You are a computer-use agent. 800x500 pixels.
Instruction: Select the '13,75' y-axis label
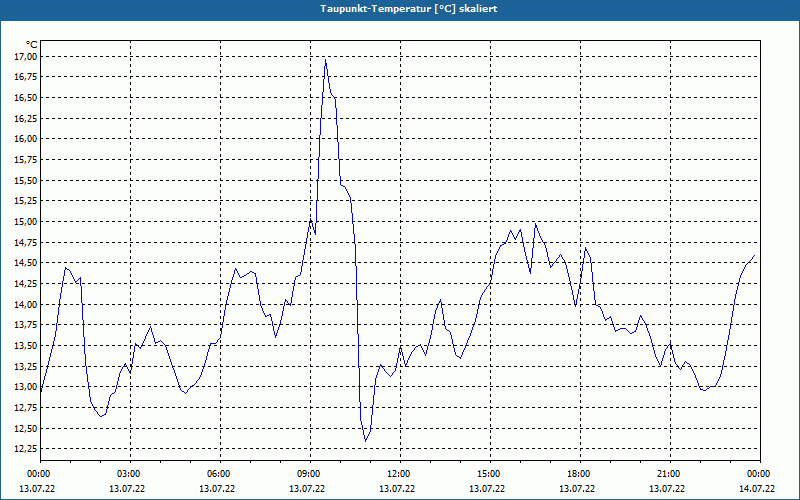click(26, 324)
